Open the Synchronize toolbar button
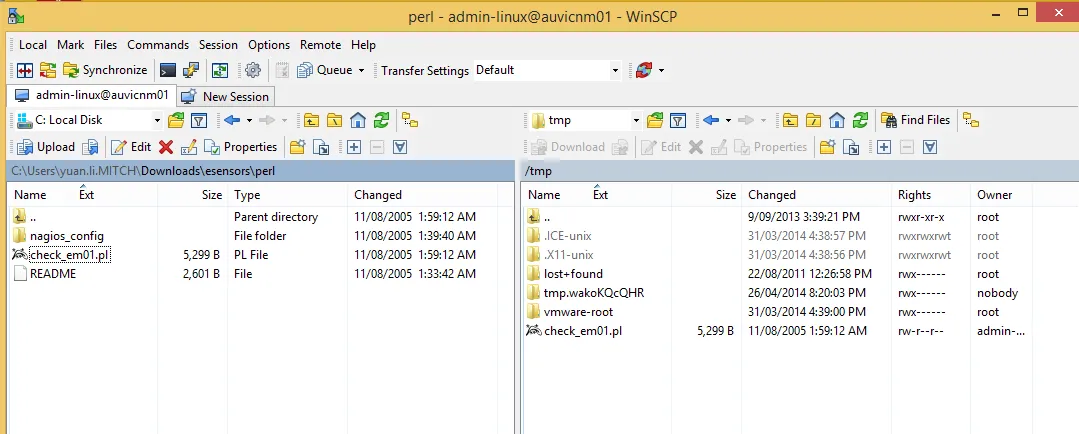The width and height of the screenshot is (1079, 434). (105, 70)
